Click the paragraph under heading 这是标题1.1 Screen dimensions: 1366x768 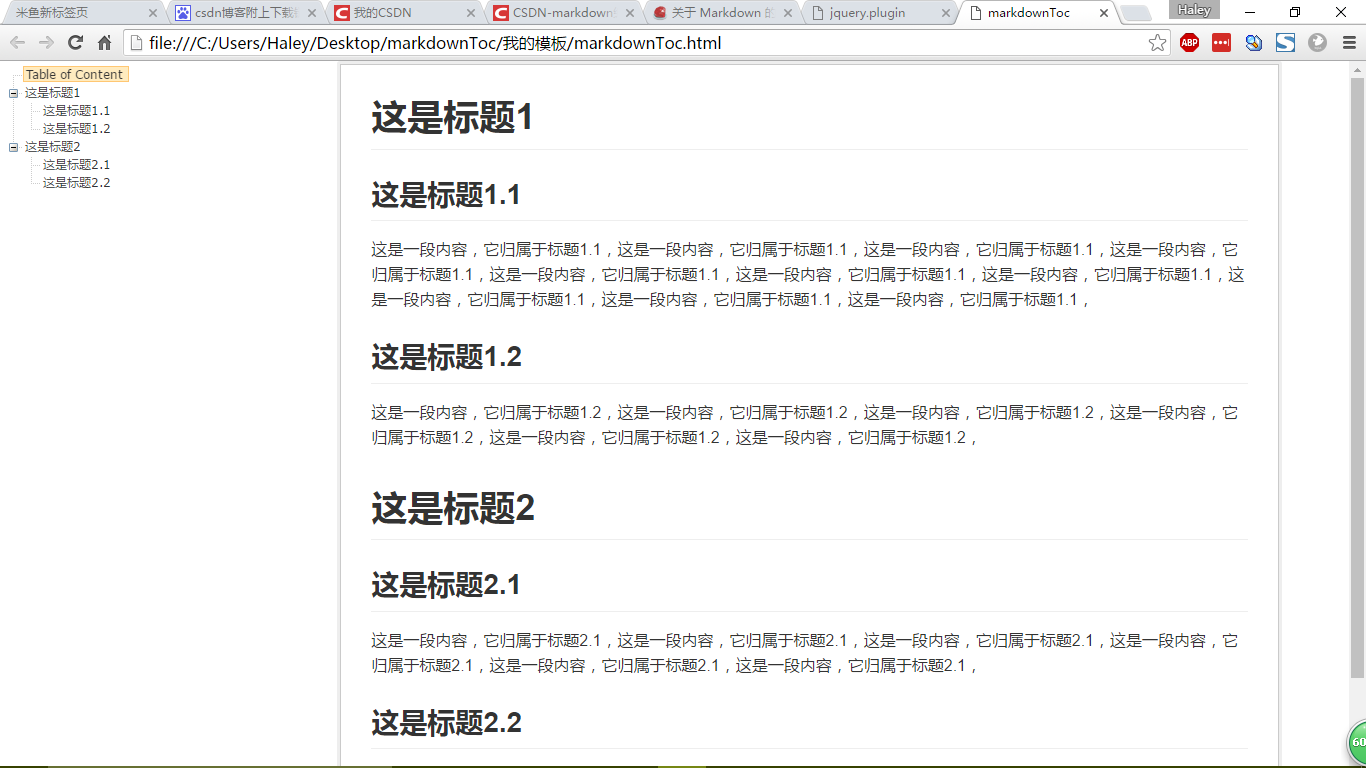click(809, 274)
